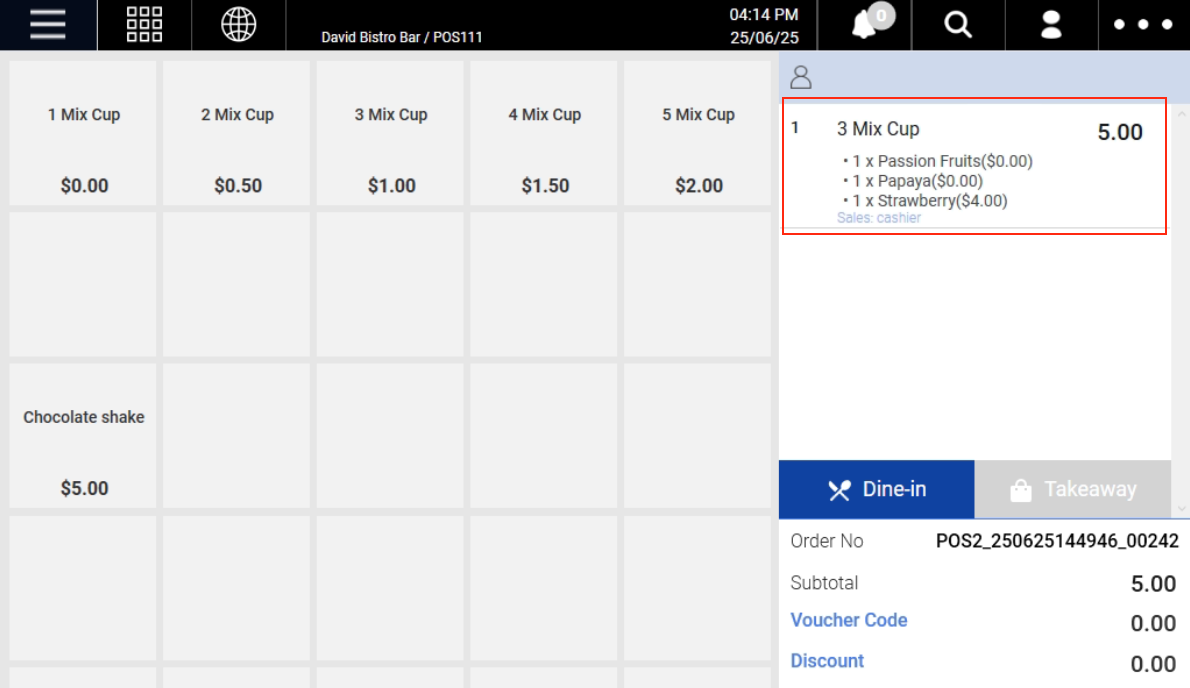The image size is (1190, 688).
Task: Click the globe language icon
Action: tap(238, 25)
